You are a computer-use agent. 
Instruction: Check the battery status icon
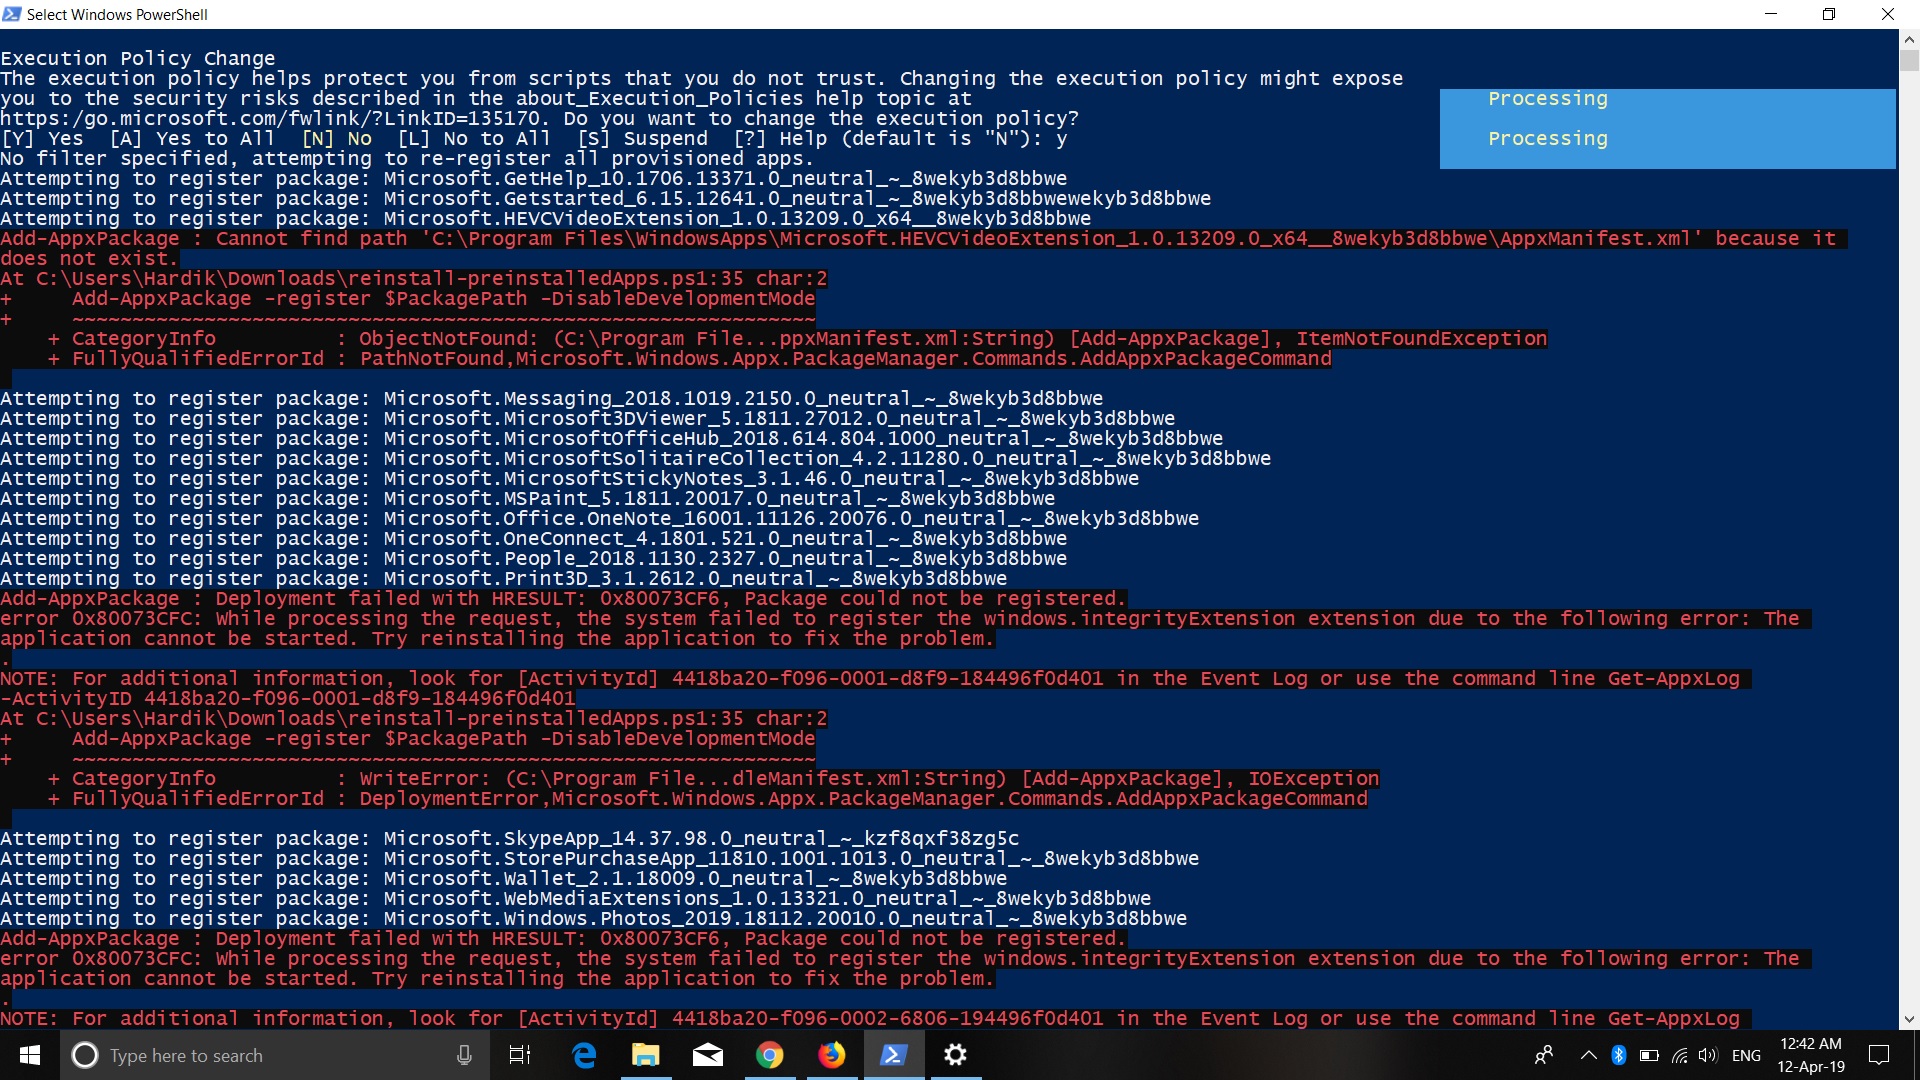[x=1649, y=1055]
